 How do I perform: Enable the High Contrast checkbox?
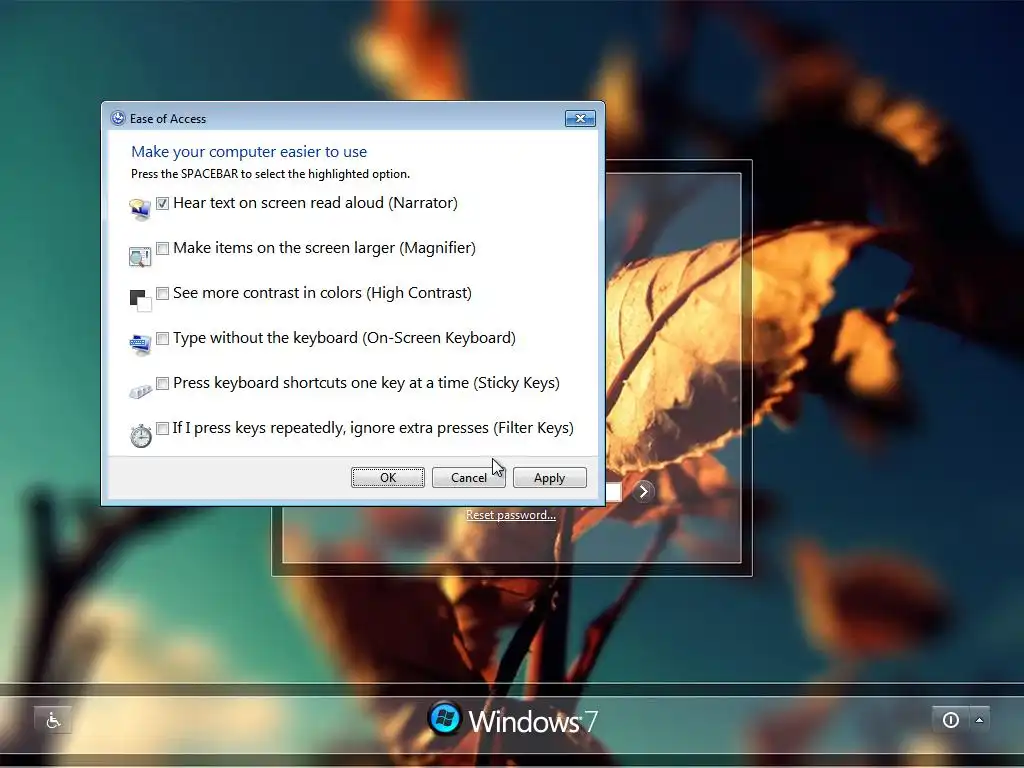[163, 293]
